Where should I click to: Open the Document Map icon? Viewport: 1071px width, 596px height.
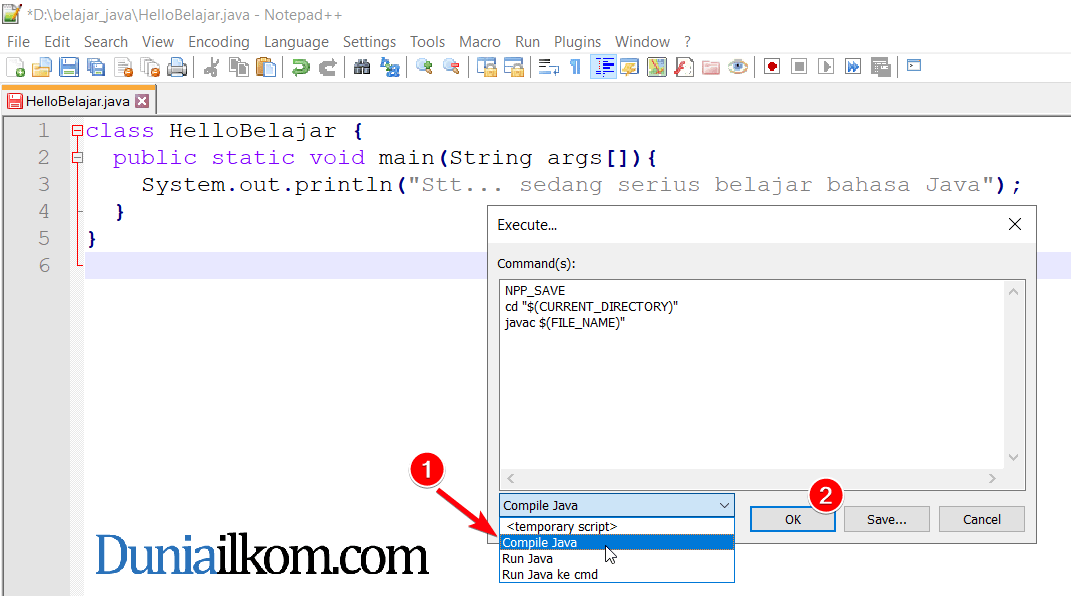(x=657, y=67)
